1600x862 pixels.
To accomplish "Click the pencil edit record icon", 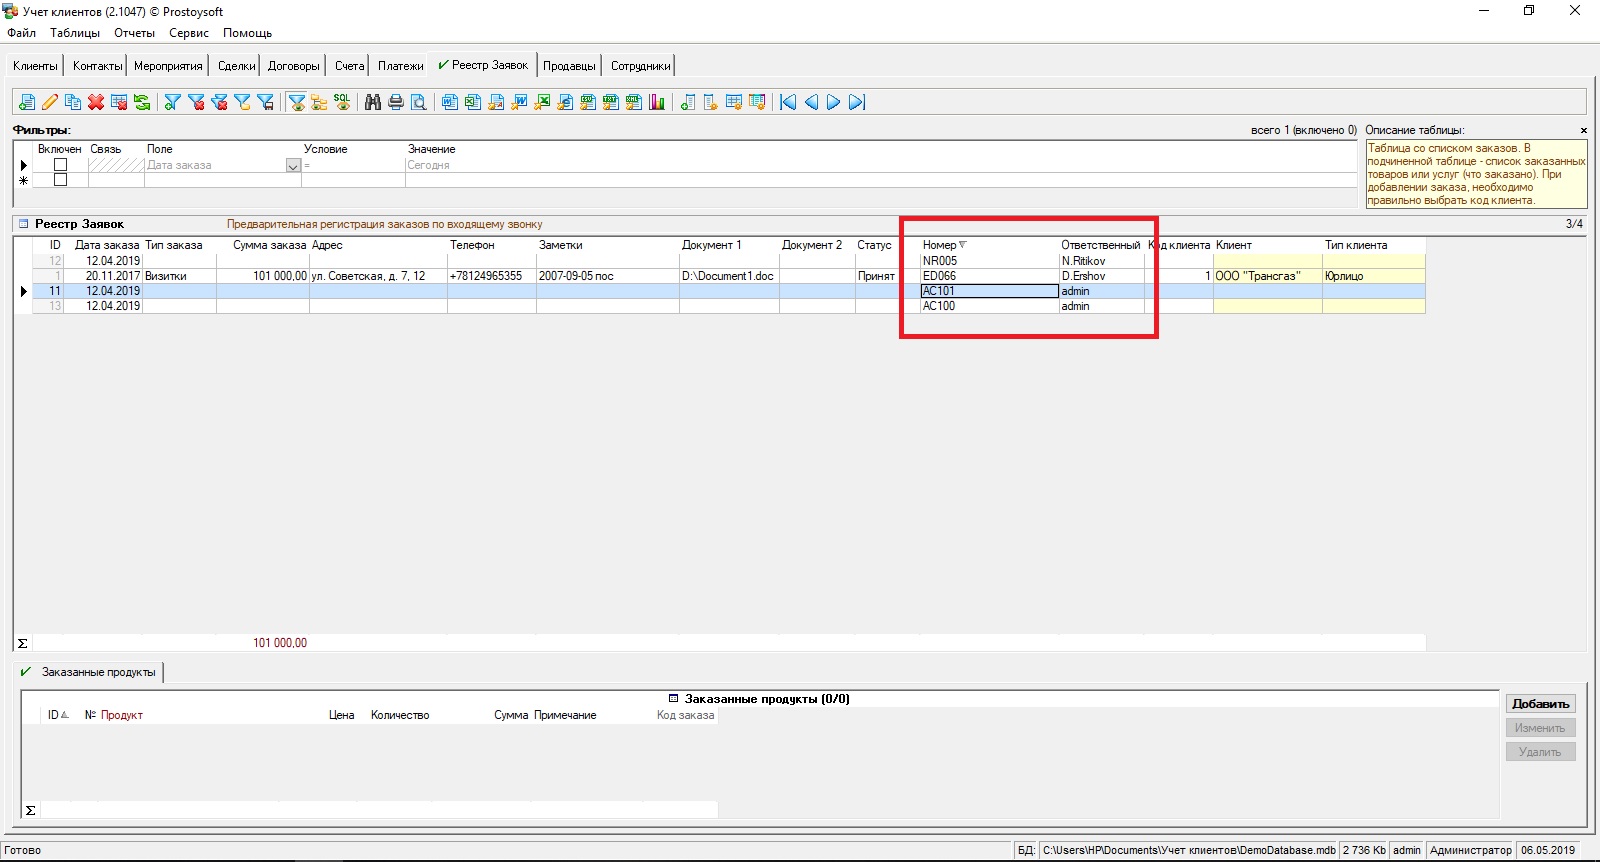I will [x=50, y=102].
